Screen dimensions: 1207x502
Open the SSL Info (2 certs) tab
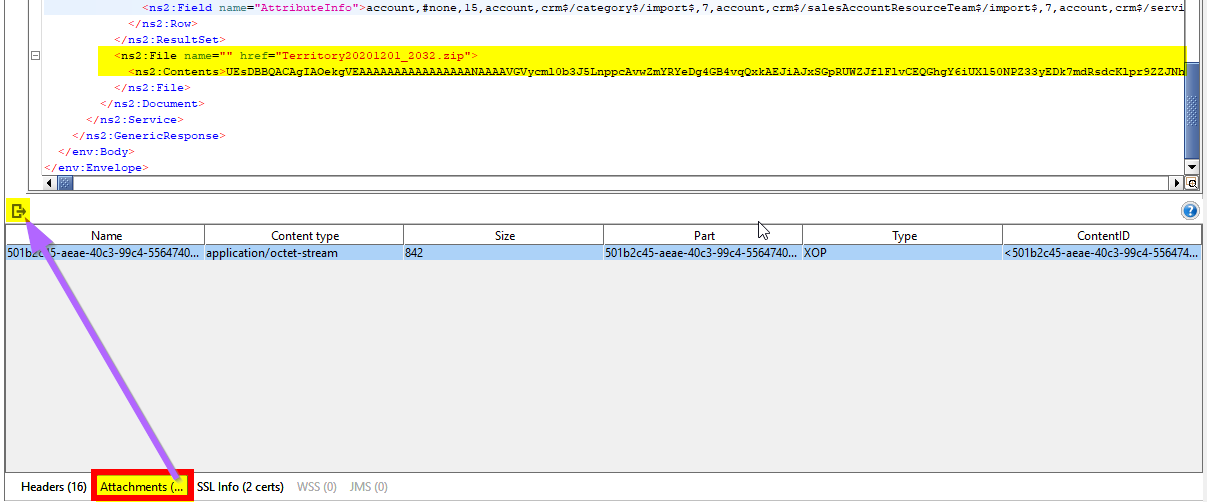coord(240,487)
